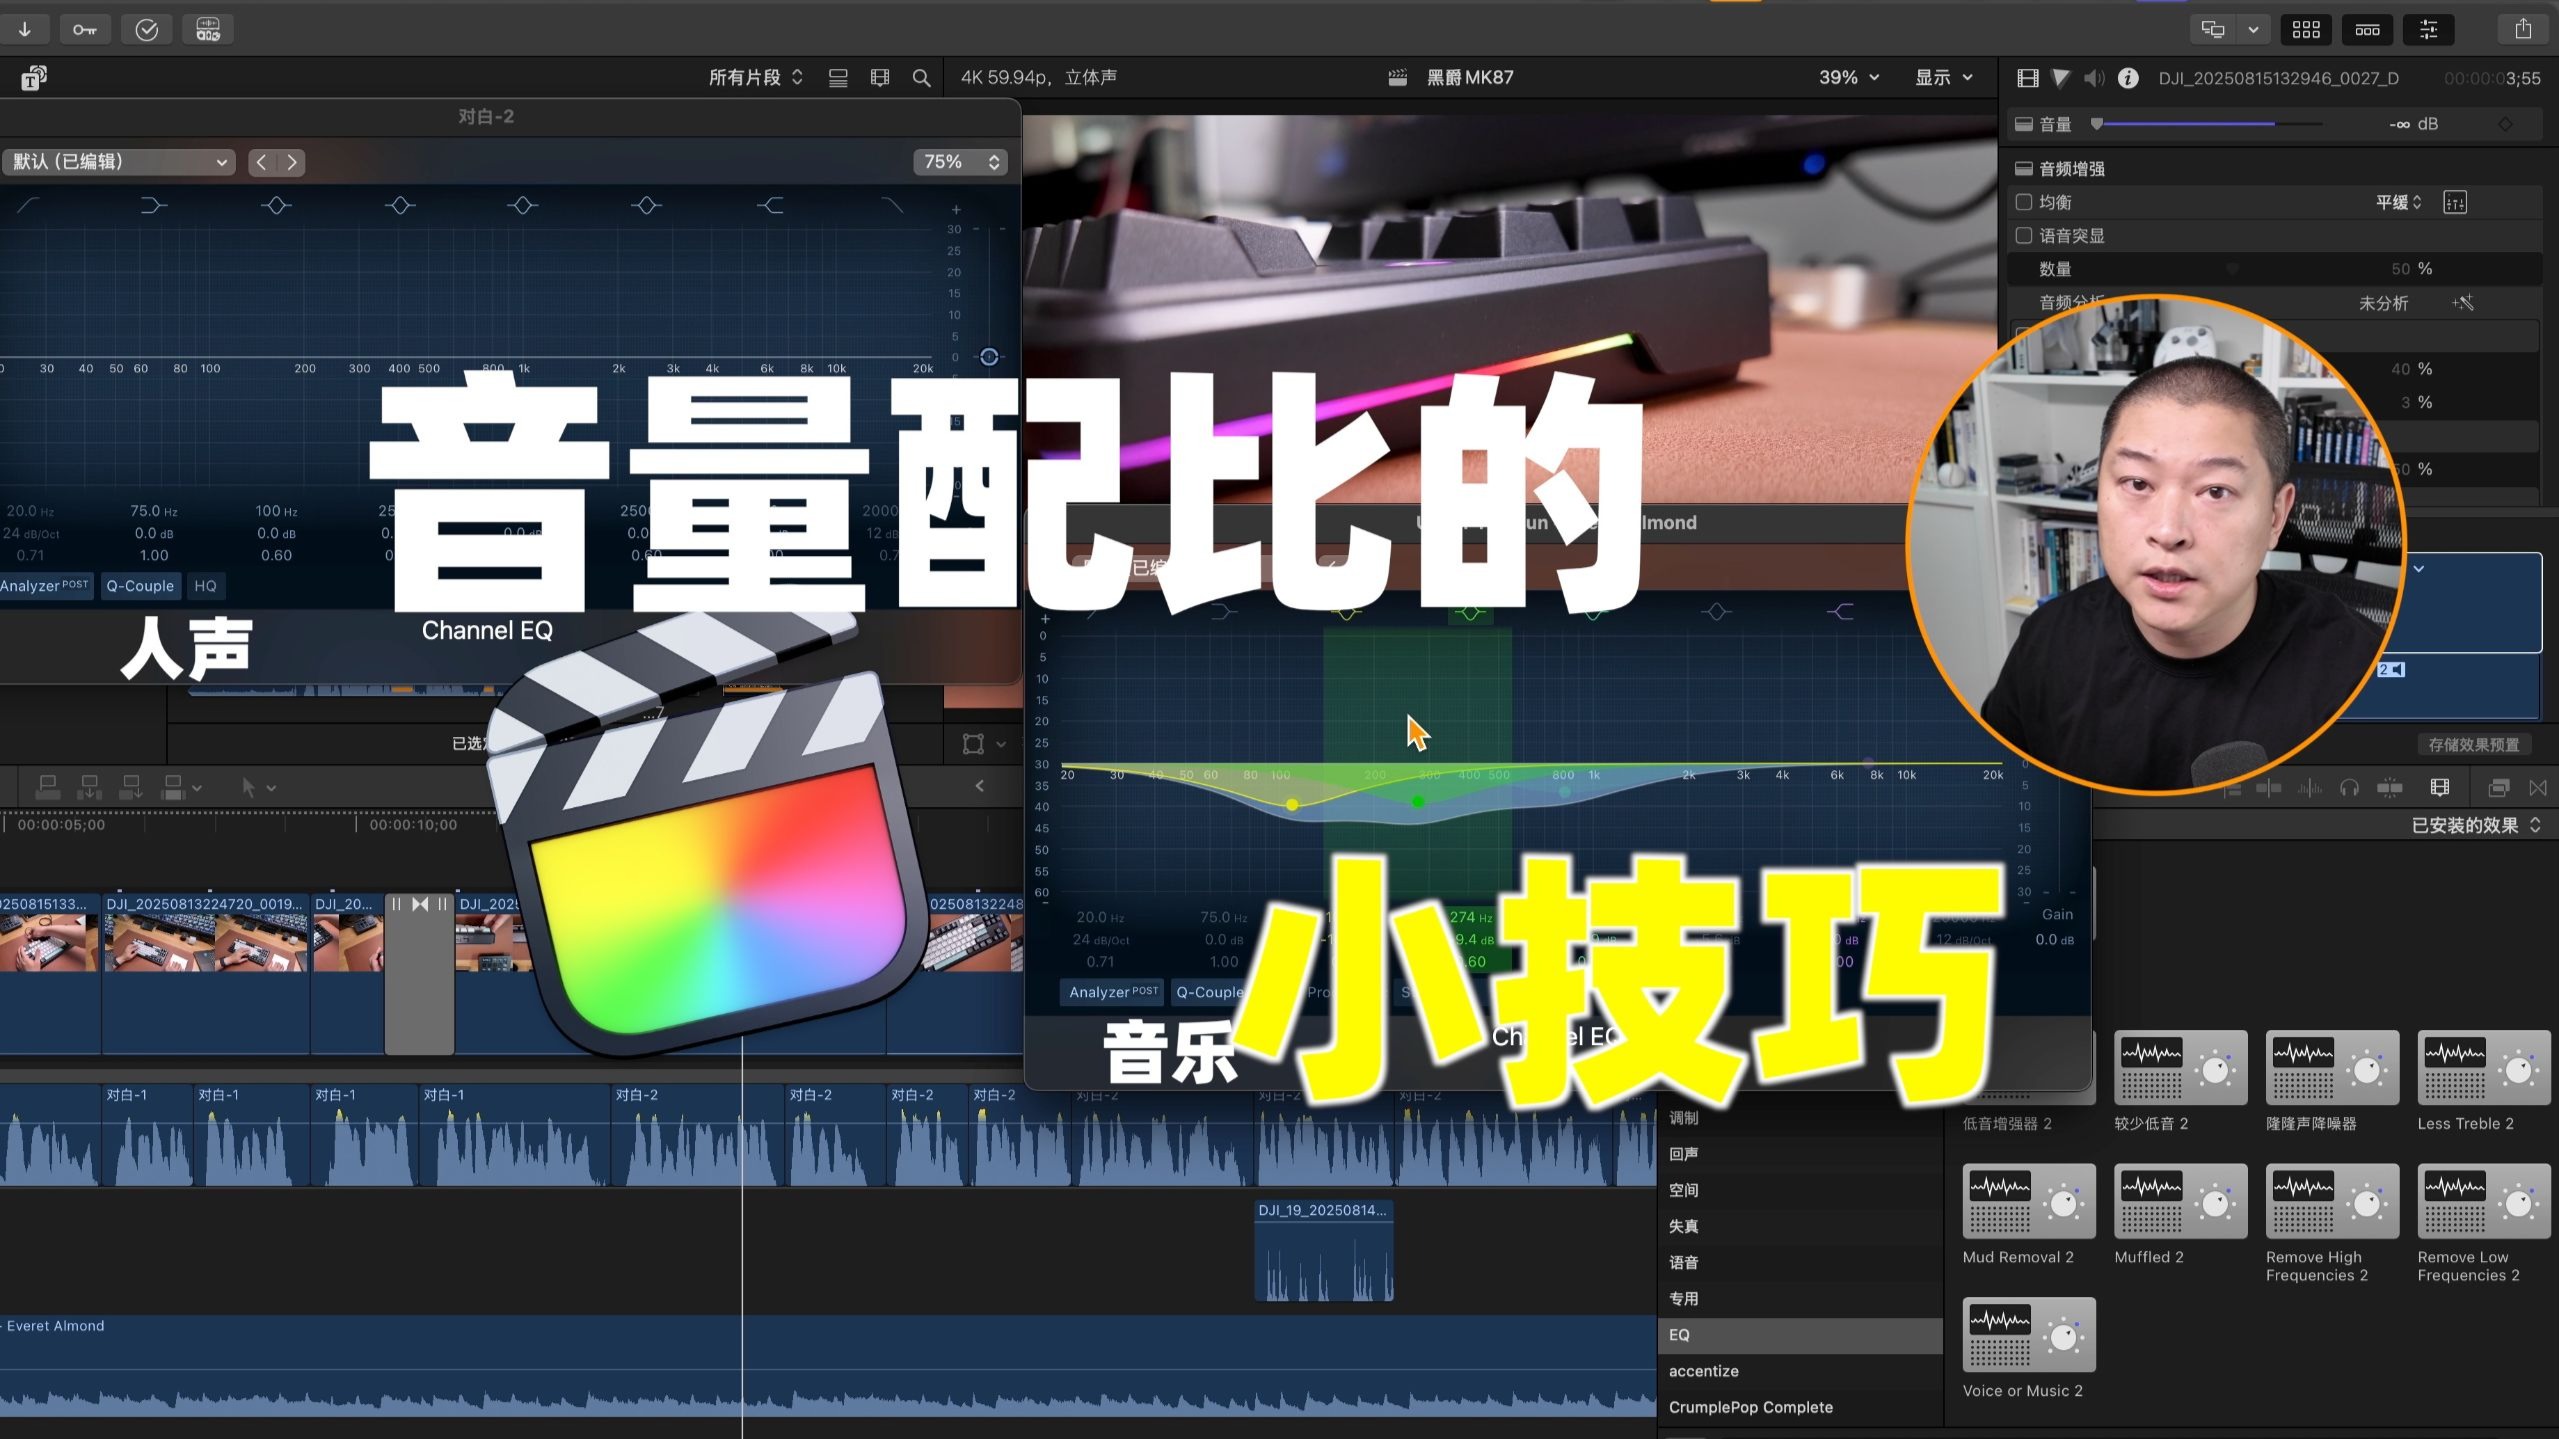Toggle Analyzer POST in 对白-2 EQ
This screenshot has height=1439, width=2559.
click(46, 586)
